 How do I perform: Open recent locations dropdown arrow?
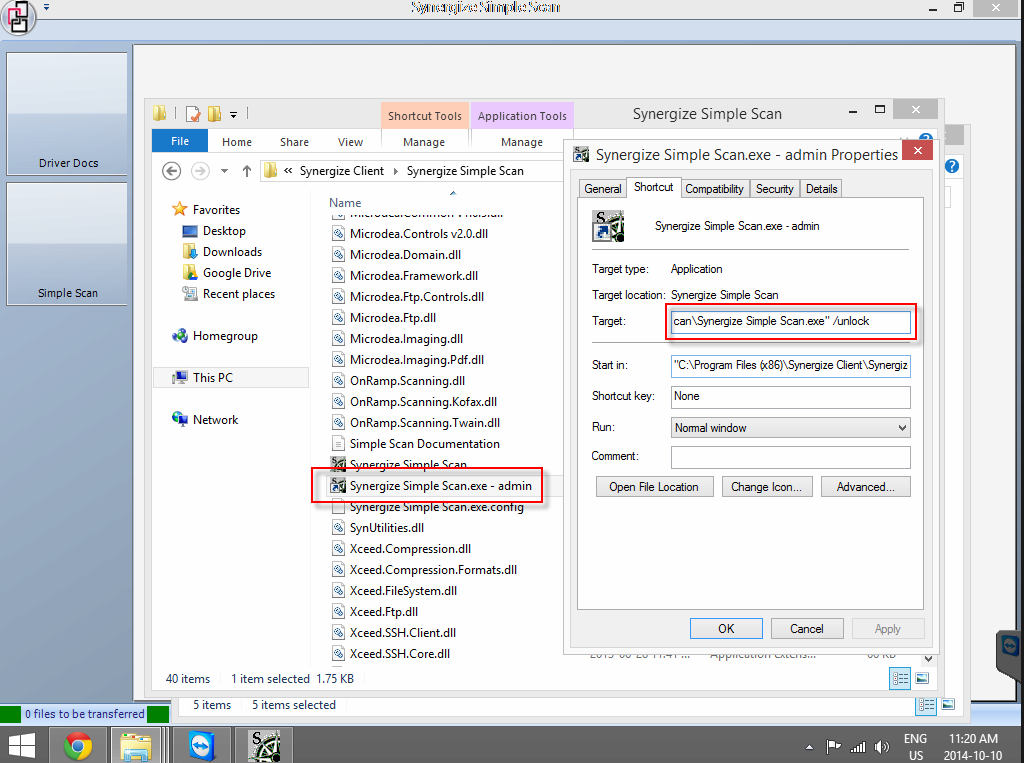click(x=224, y=171)
